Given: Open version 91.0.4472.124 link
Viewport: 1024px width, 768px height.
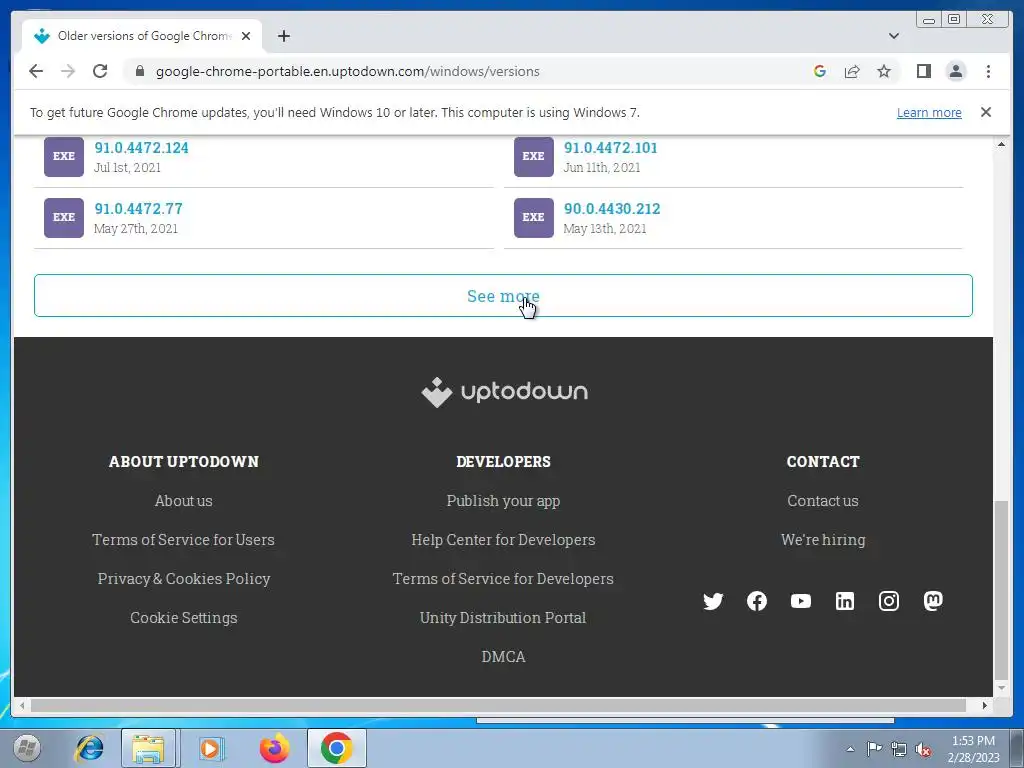Looking at the screenshot, I should (x=142, y=148).
